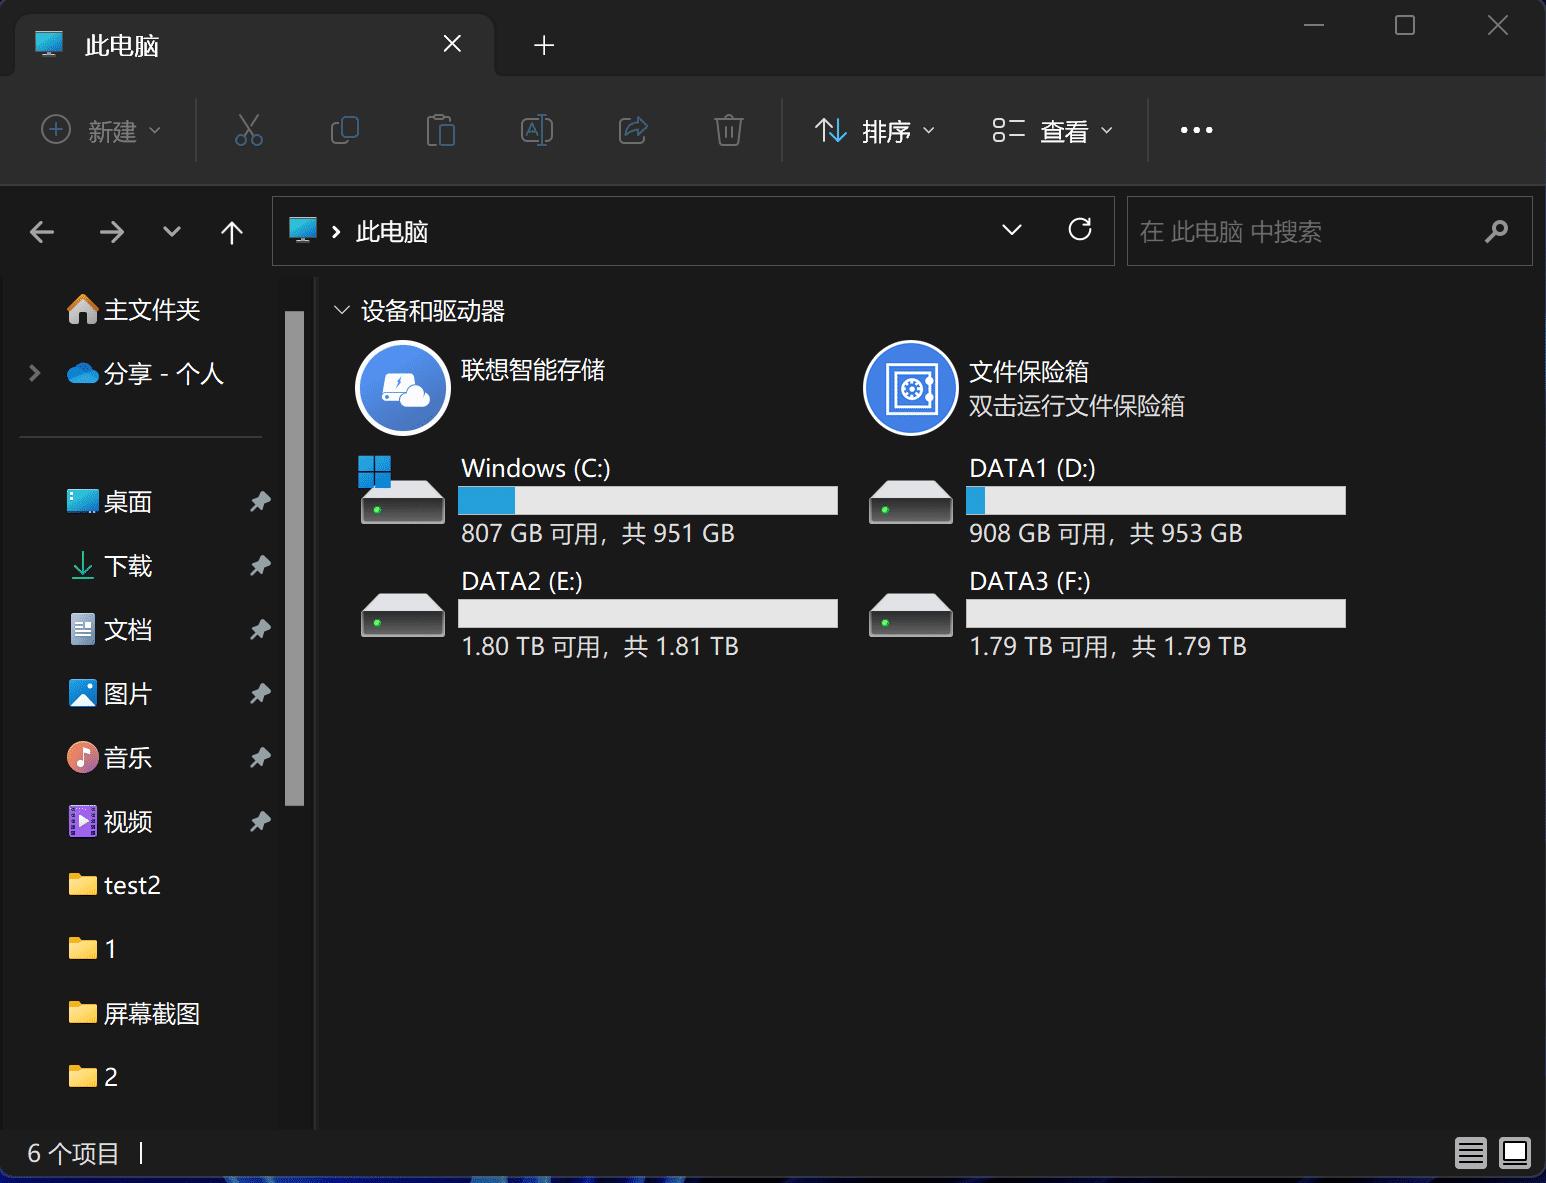Screen dimensions: 1546x1183
Task: Click the Windows C: disk usage bar
Action: pos(648,500)
